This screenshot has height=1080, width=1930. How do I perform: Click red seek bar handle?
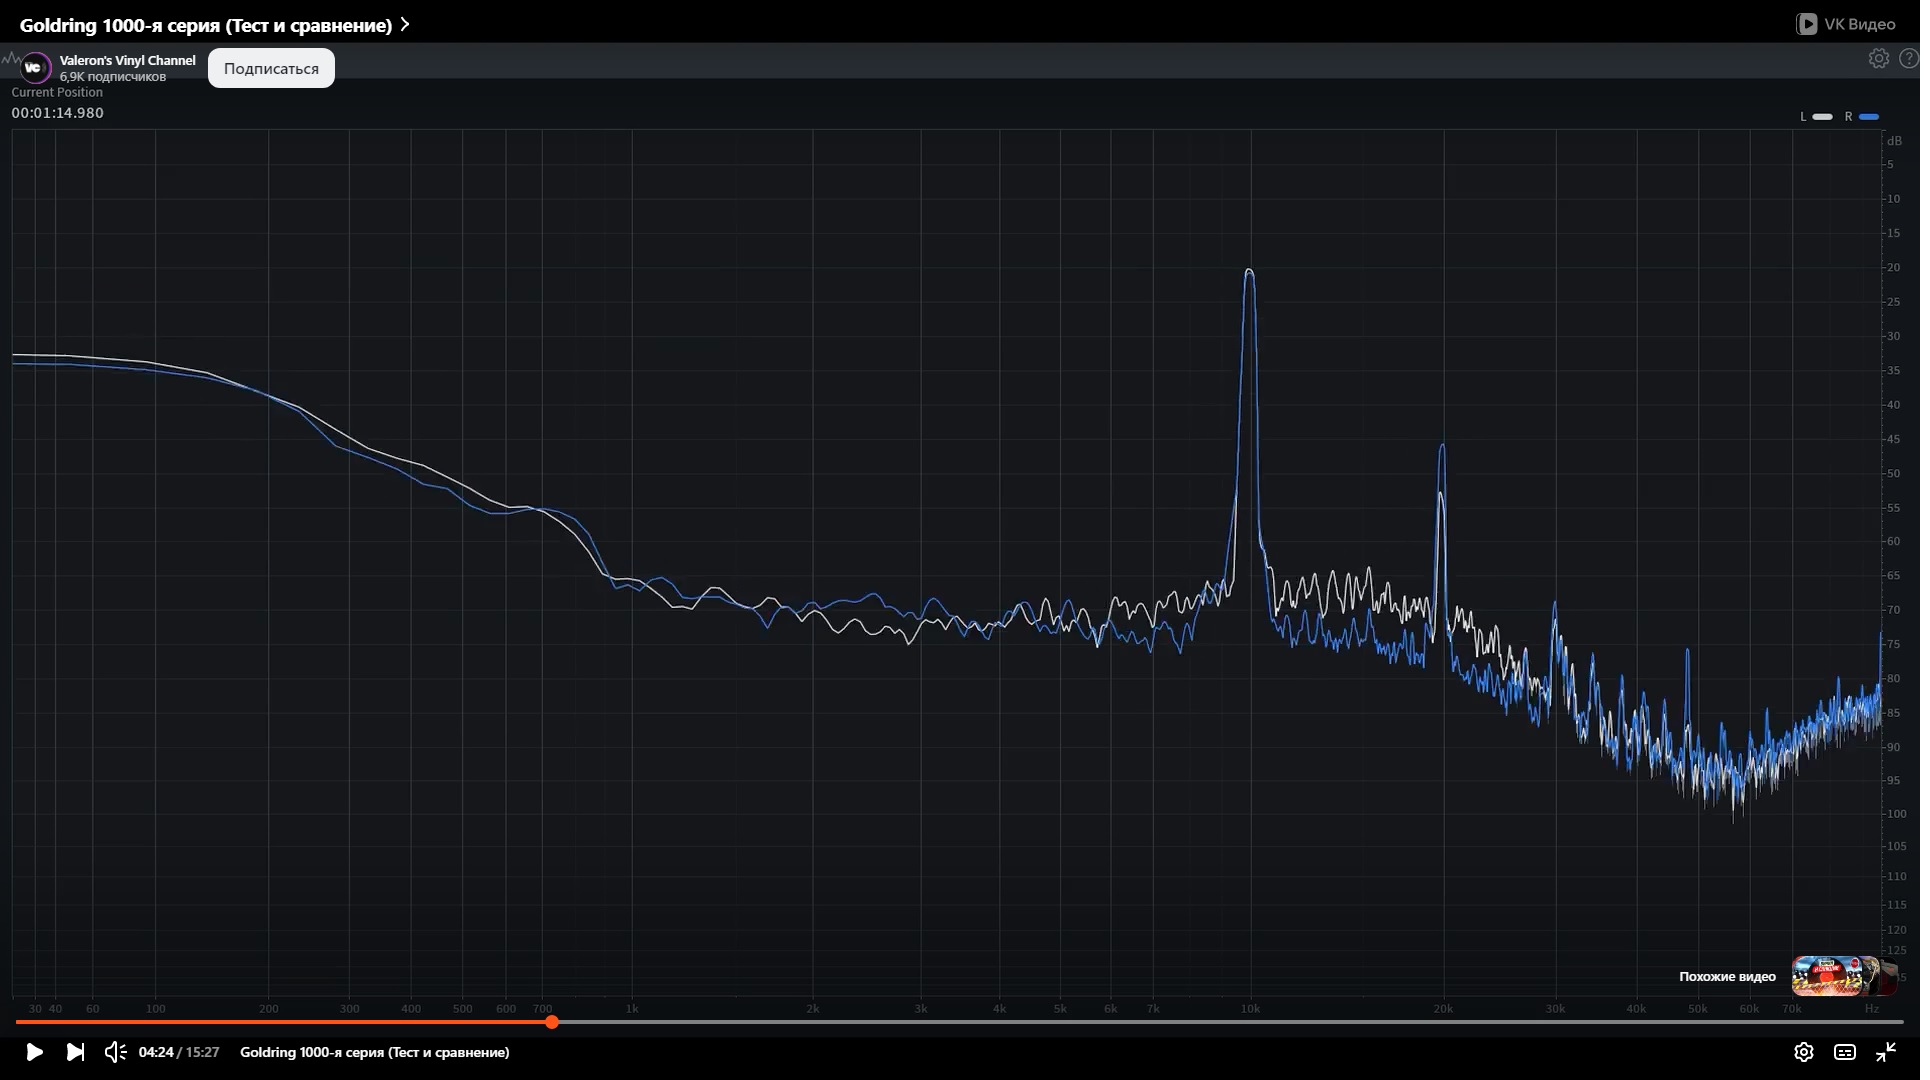(x=552, y=1022)
